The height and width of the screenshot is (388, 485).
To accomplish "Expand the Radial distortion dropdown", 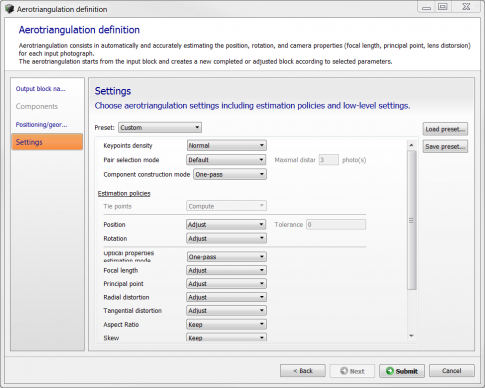I will [x=226, y=297].
